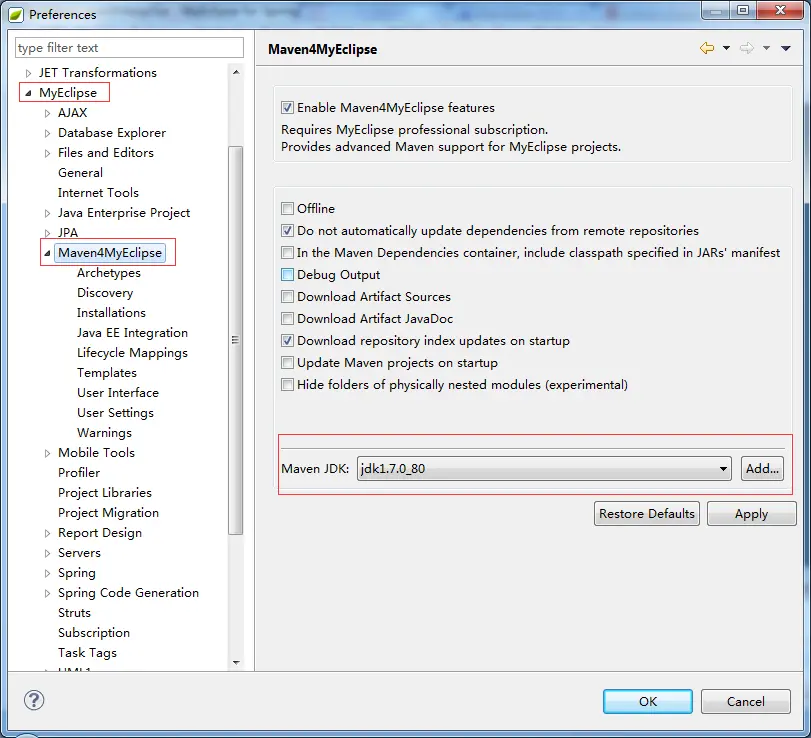Confirm with the OK button
This screenshot has height=738, width=811.
coord(648,701)
